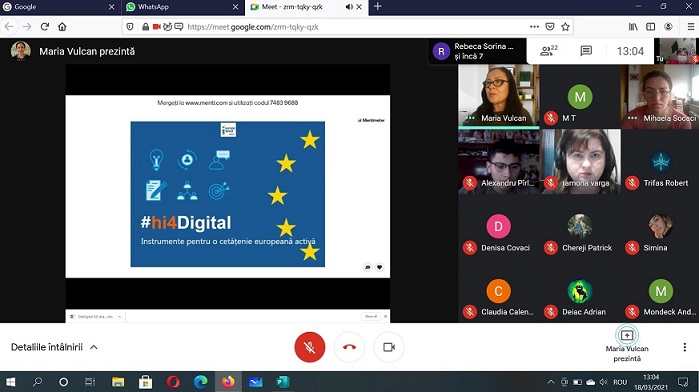Show hidden system tray icons chevron
Viewport: 699px width, 392px height.
[x=551, y=382]
